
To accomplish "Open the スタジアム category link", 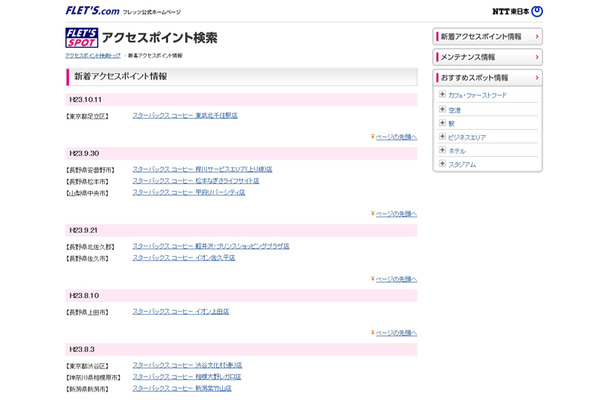I will click(462, 165).
